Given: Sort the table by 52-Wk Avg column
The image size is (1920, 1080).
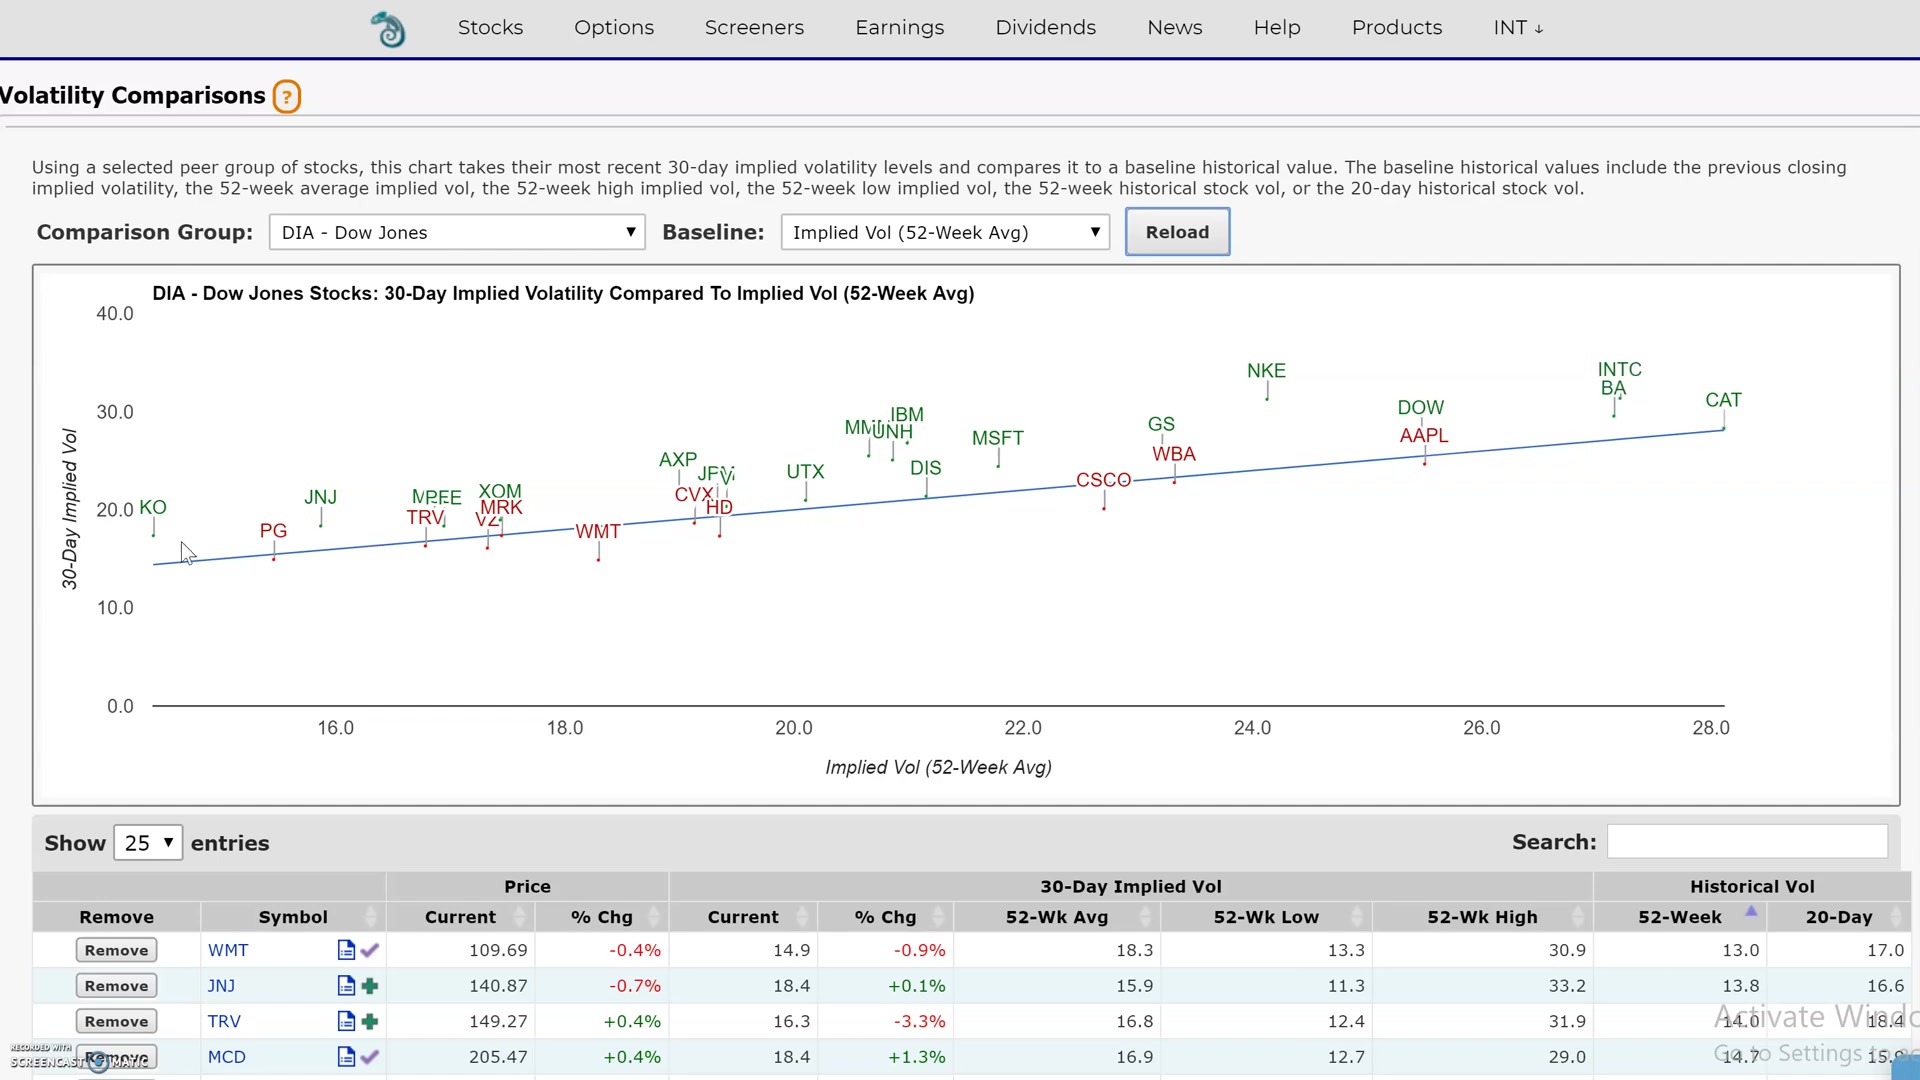Looking at the screenshot, I should tap(1057, 917).
